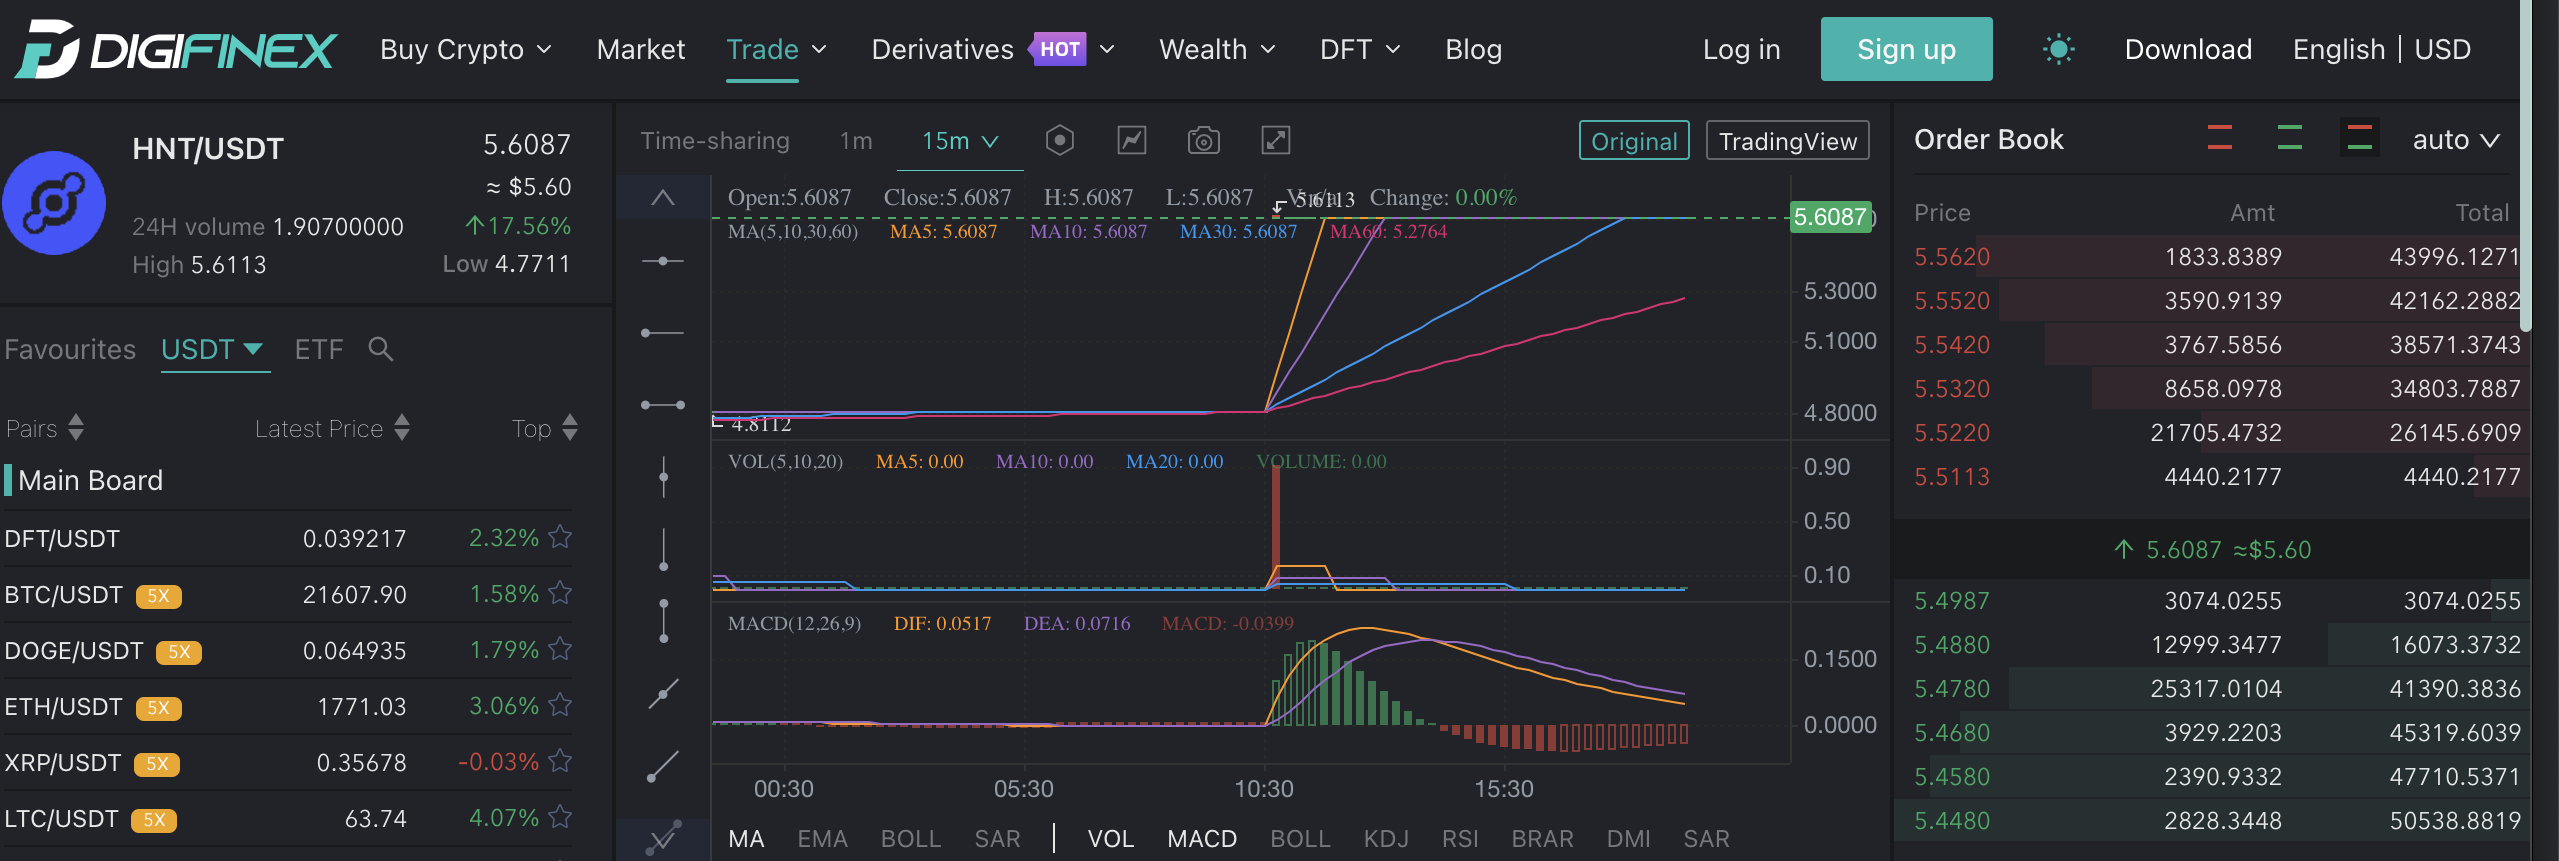Open the pair search magnifier icon

(x=380, y=349)
